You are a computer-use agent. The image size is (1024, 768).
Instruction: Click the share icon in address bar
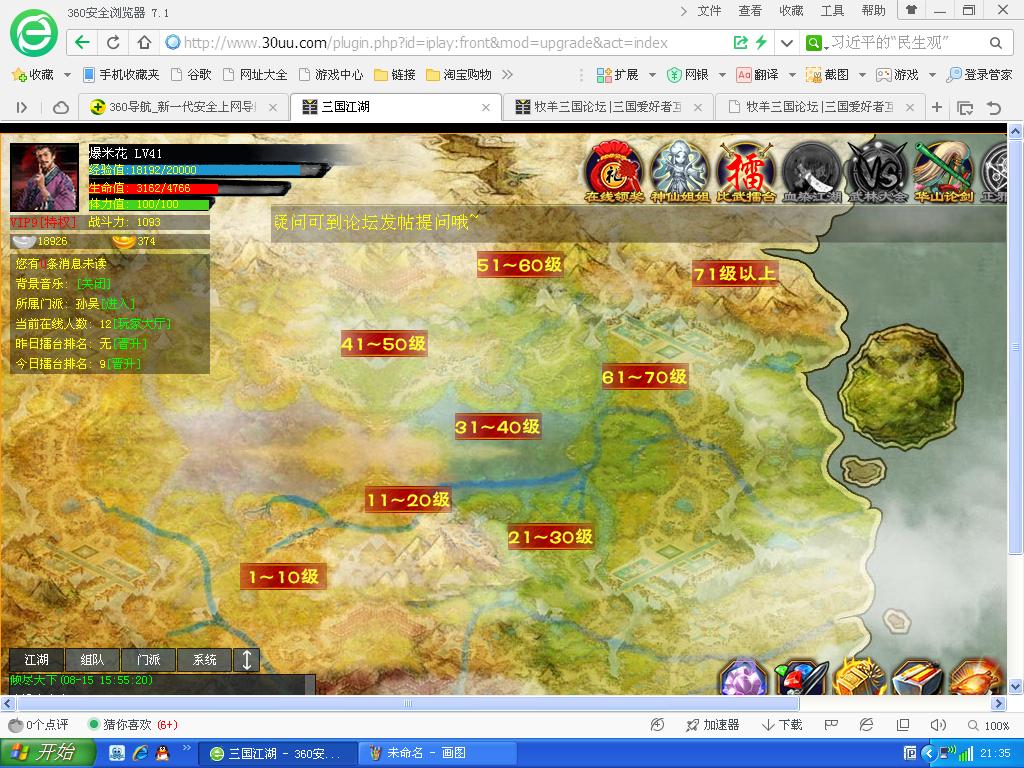(741, 42)
